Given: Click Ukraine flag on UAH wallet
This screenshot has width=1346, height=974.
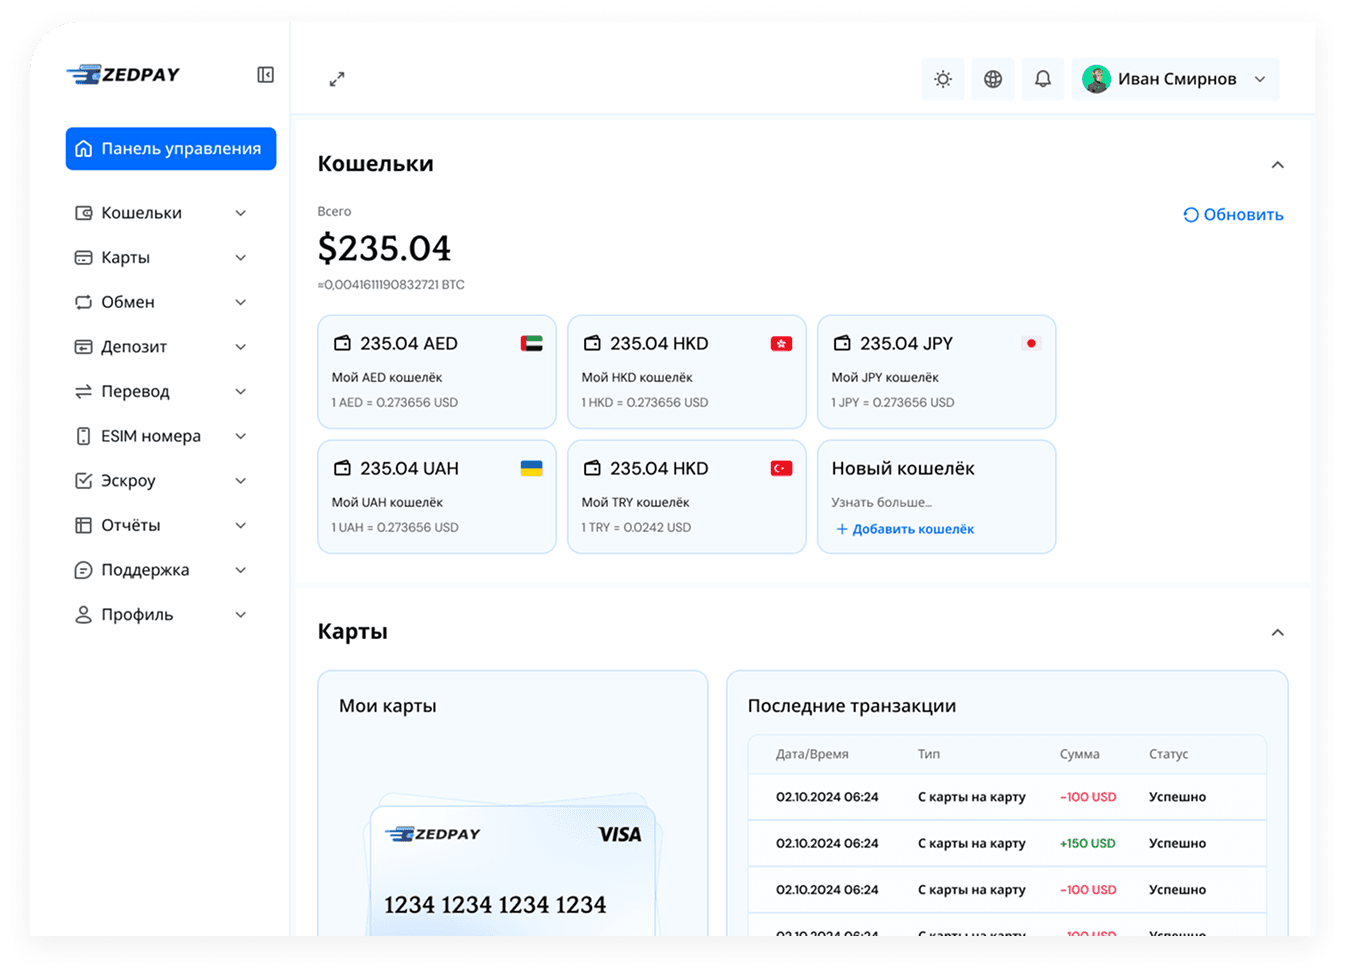Looking at the screenshot, I should click(x=532, y=468).
